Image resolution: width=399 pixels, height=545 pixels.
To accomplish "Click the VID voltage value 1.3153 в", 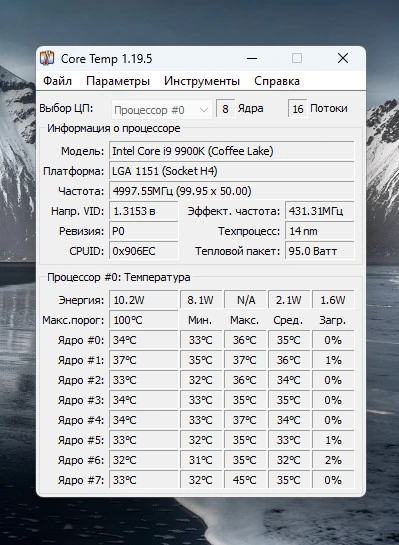I will coord(144,211).
